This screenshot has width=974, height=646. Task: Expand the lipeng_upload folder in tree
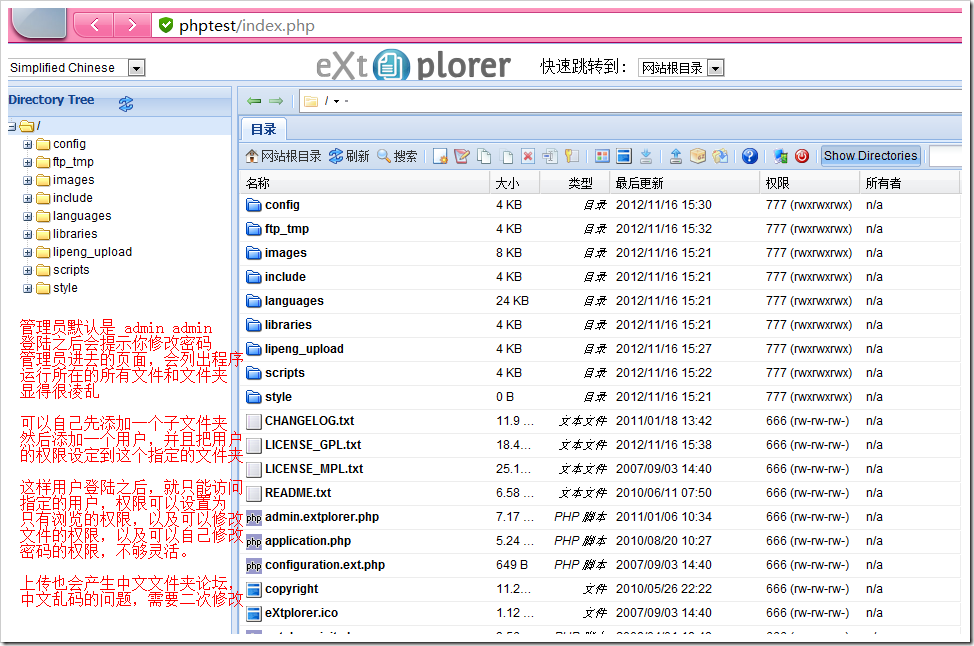[27, 253]
